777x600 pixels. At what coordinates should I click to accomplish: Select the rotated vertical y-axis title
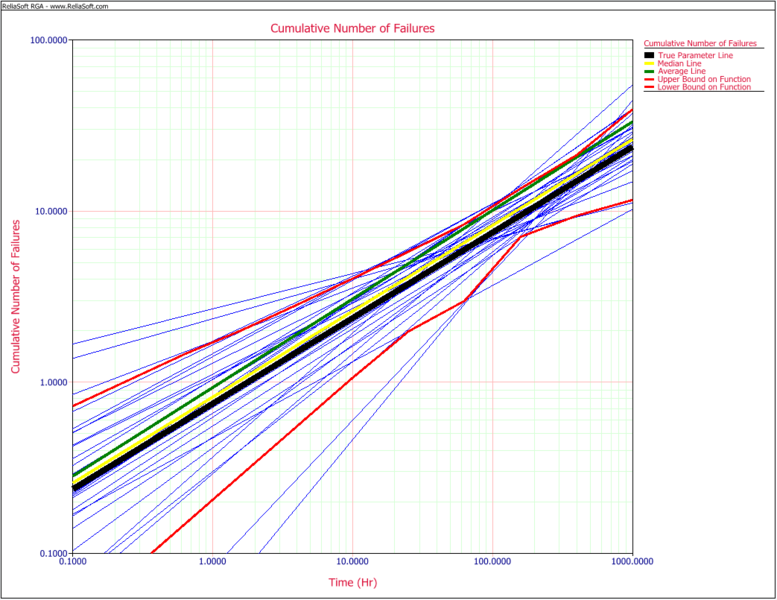coord(17,297)
